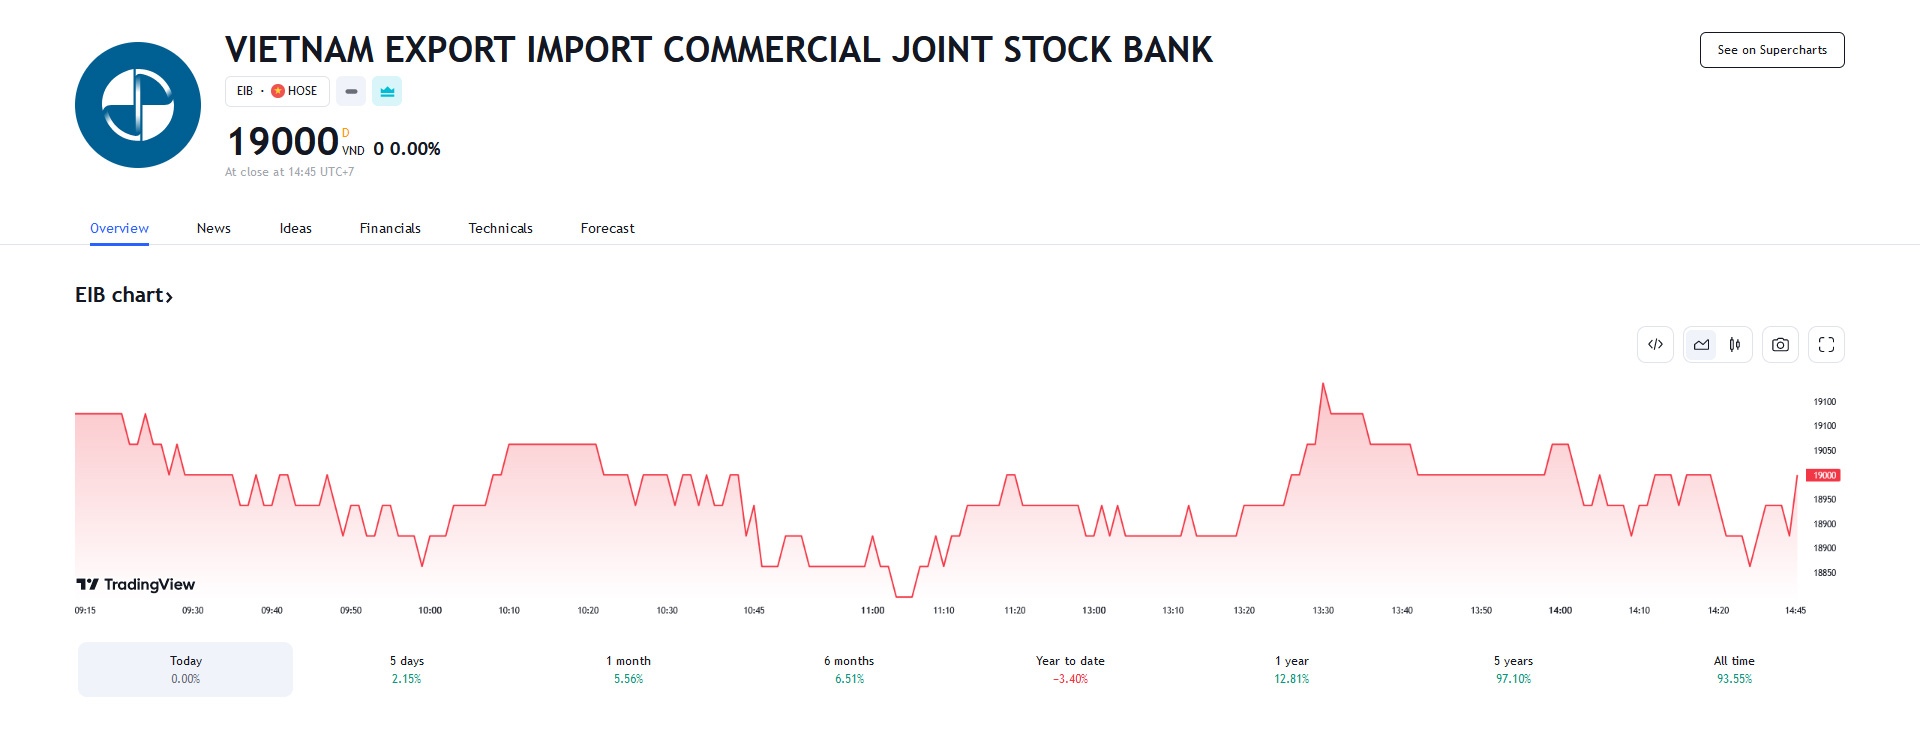The width and height of the screenshot is (1920, 731).
Task: Open the Forecast tab
Action: [607, 228]
